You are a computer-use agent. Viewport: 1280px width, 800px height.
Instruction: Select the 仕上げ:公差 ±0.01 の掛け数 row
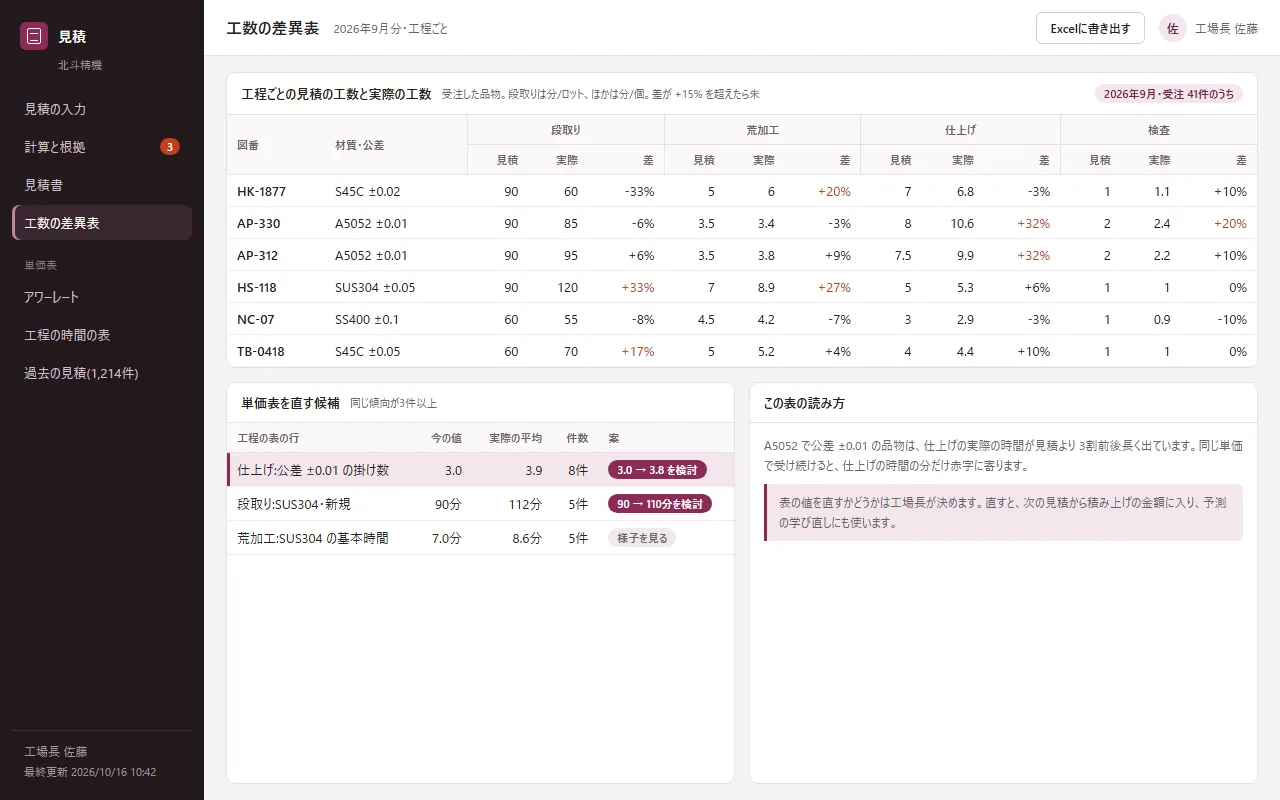[480, 470]
